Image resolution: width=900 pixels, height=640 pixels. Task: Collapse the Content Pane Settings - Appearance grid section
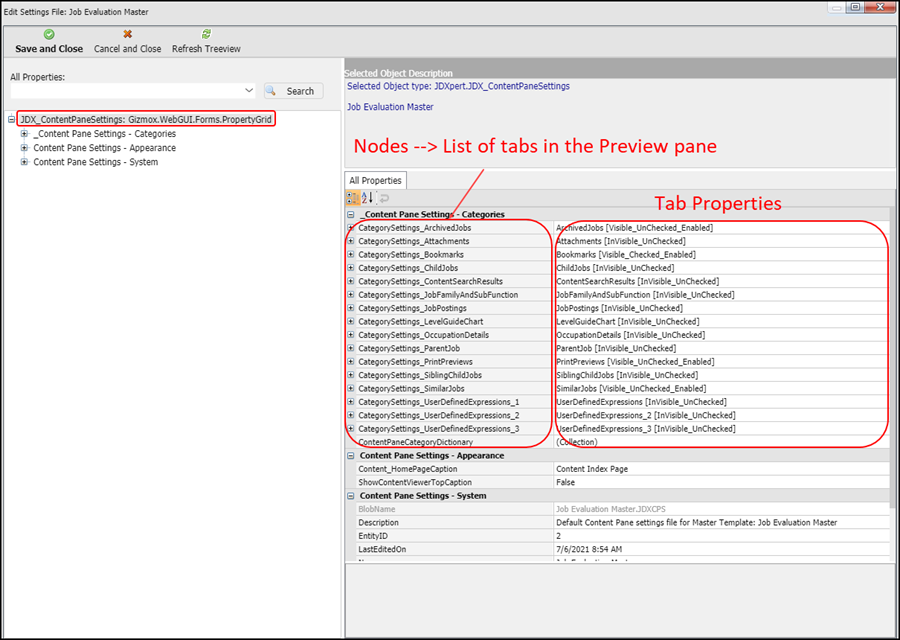point(351,456)
